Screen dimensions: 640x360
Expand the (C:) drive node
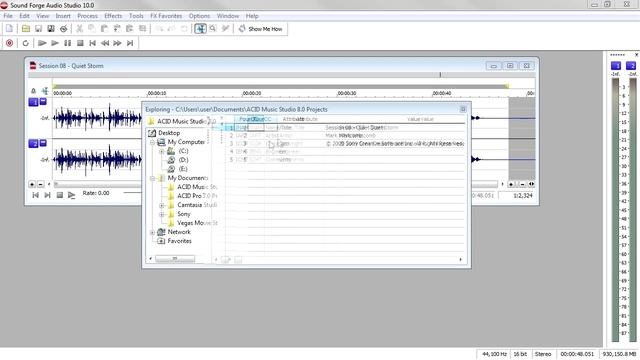pos(162,151)
